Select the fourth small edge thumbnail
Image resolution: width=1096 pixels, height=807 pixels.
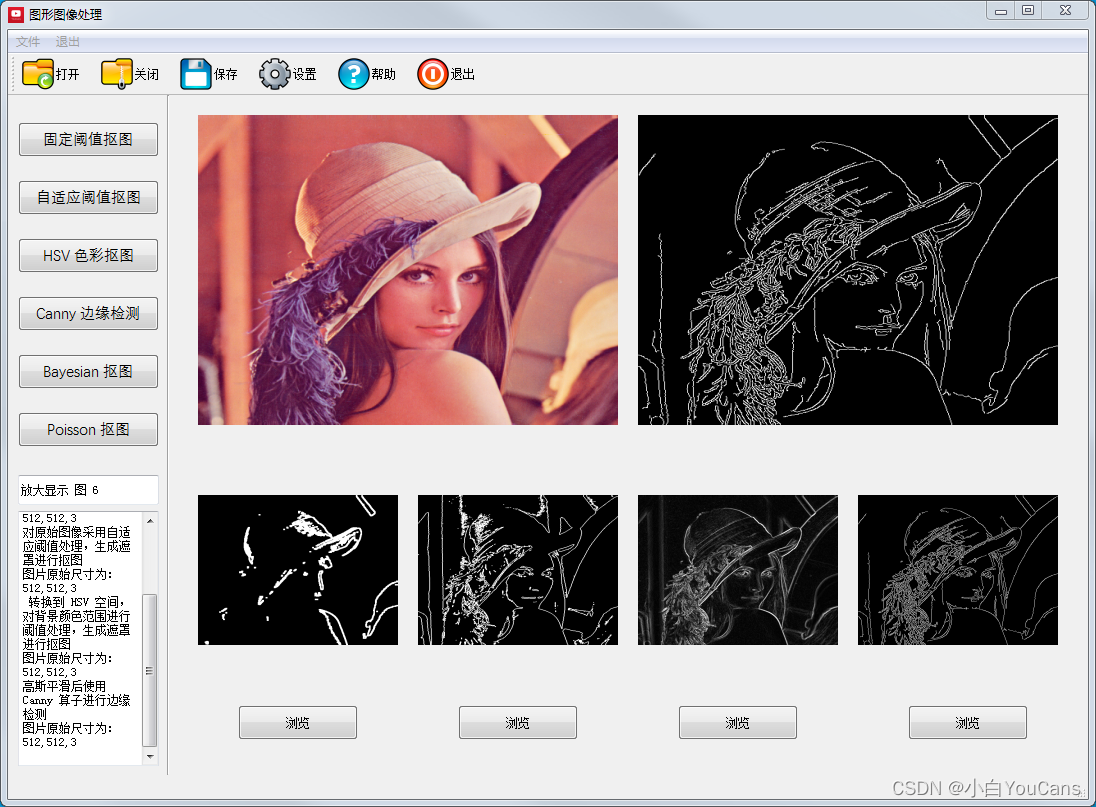click(x=958, y=570)
